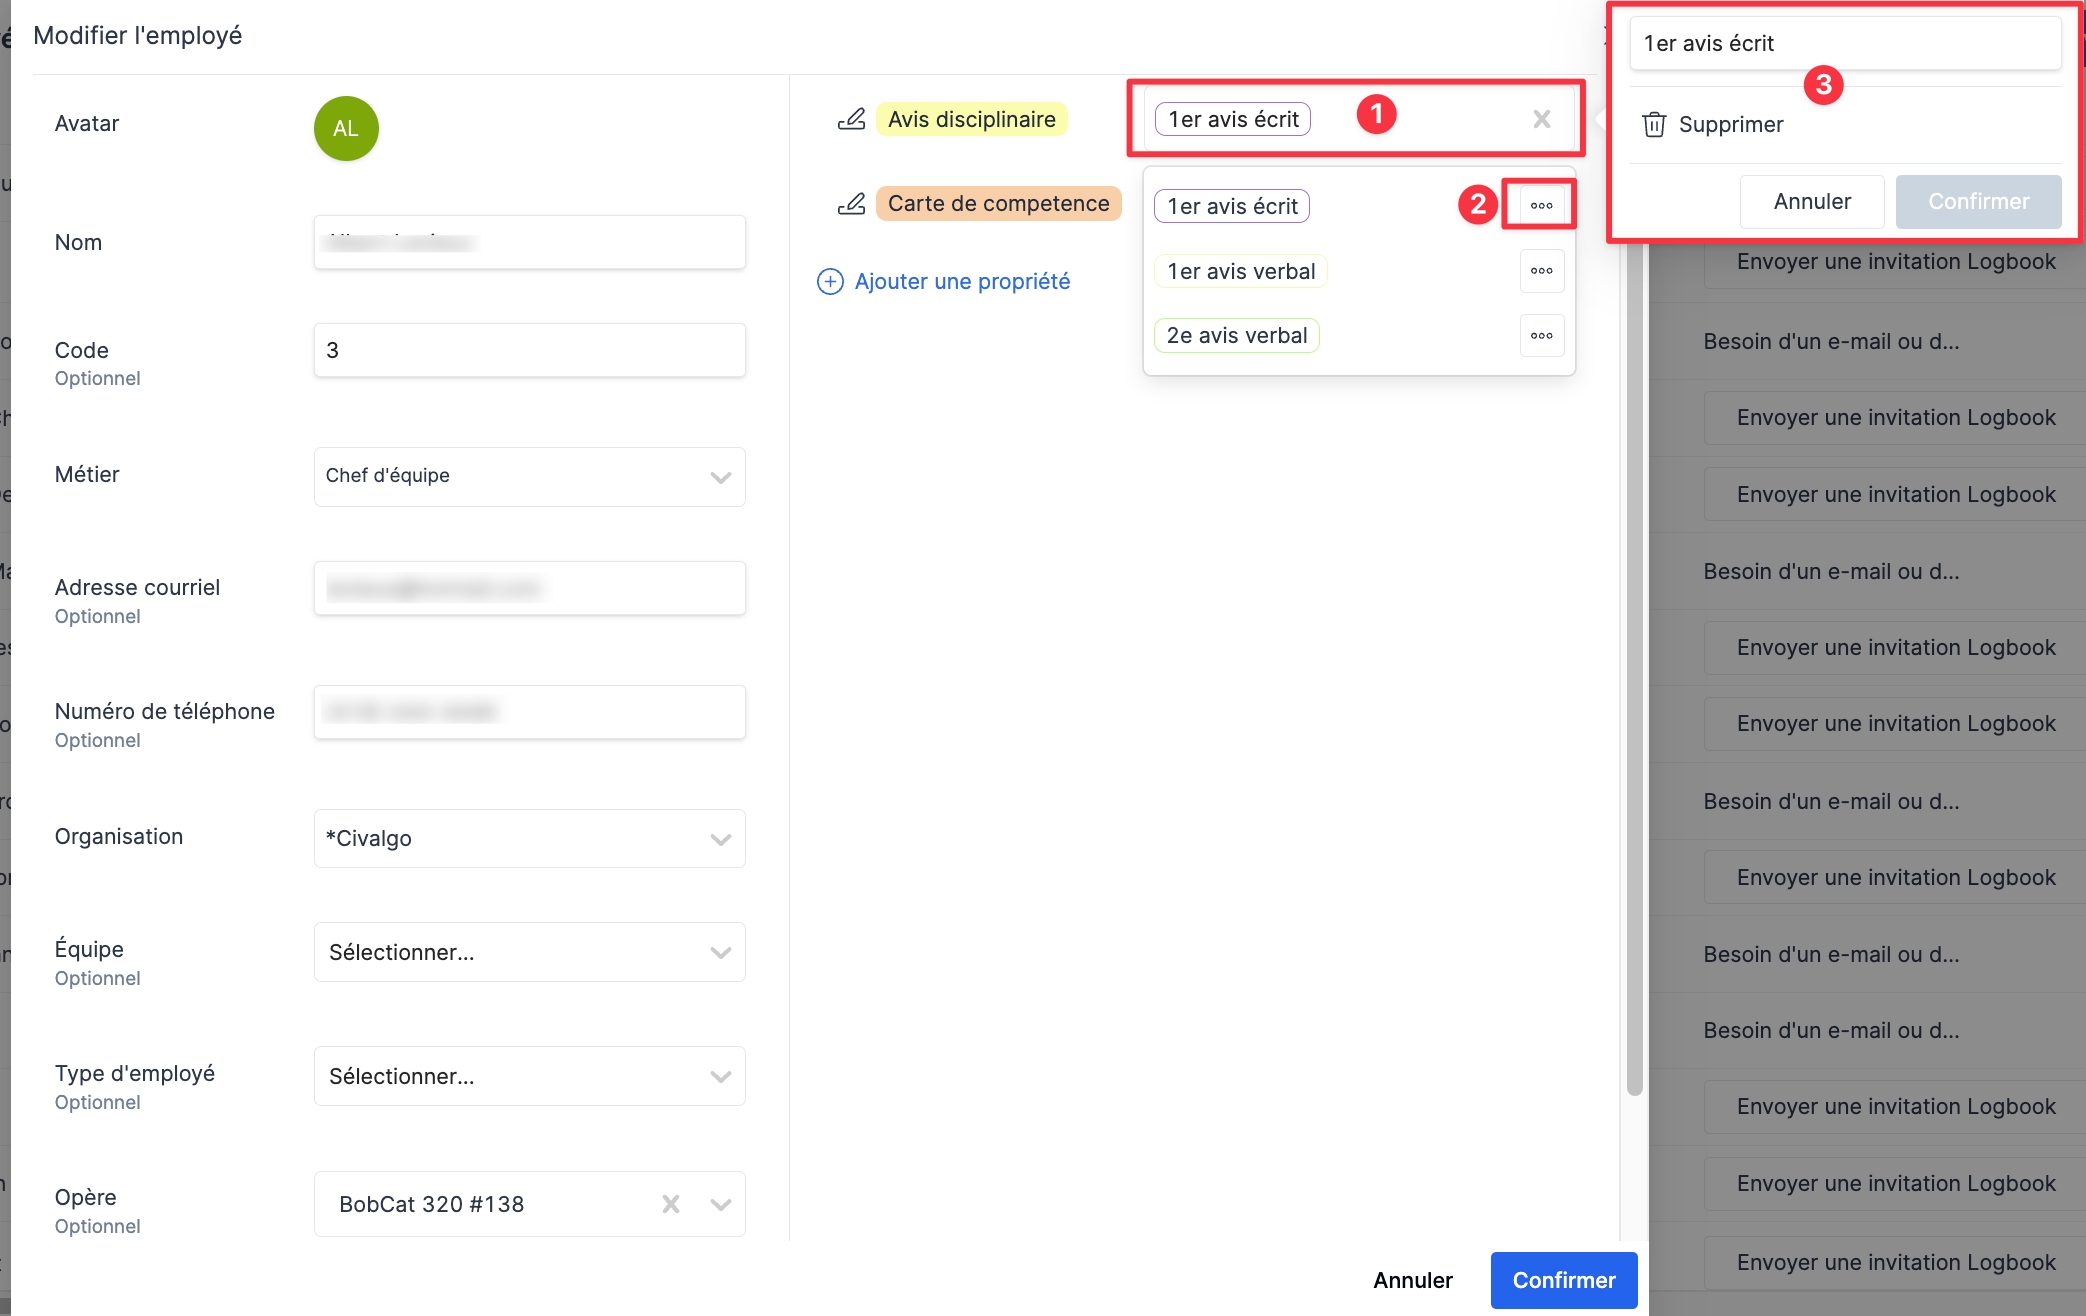
Task: Click the edit icon beside Avis disciplinaire
Action: point(851,119)
